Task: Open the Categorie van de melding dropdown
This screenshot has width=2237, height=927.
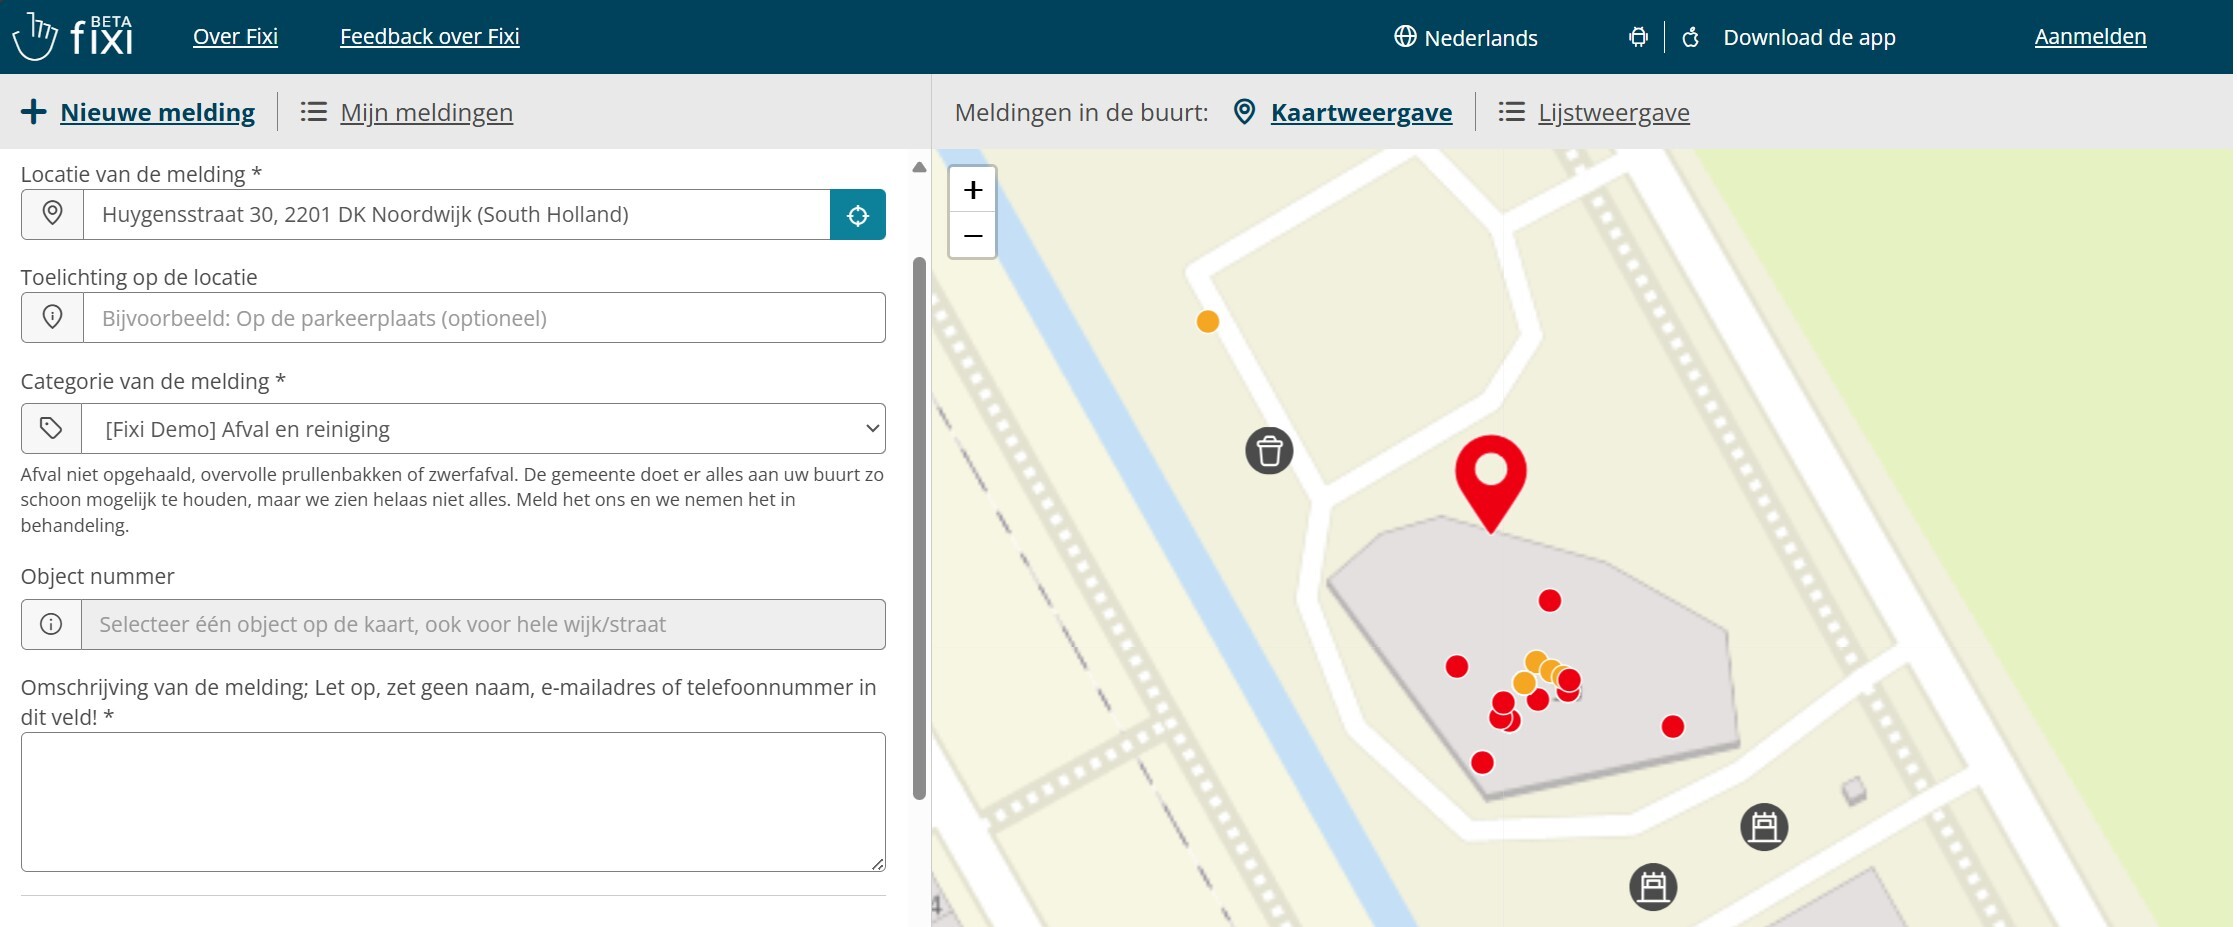Action: (483, 429)
